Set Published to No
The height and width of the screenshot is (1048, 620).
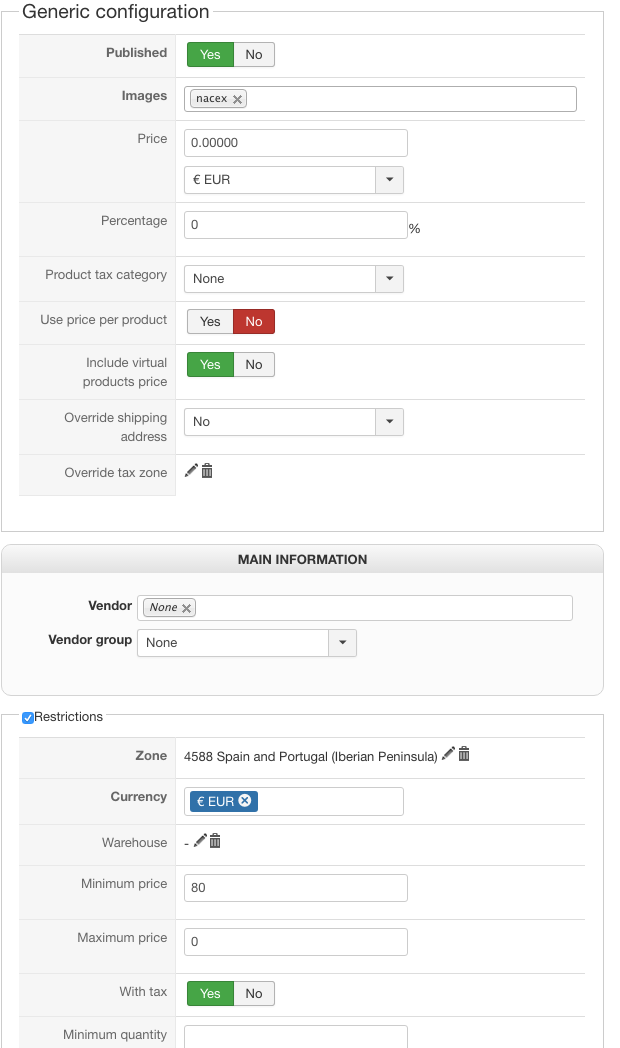[x=254, y=55]
